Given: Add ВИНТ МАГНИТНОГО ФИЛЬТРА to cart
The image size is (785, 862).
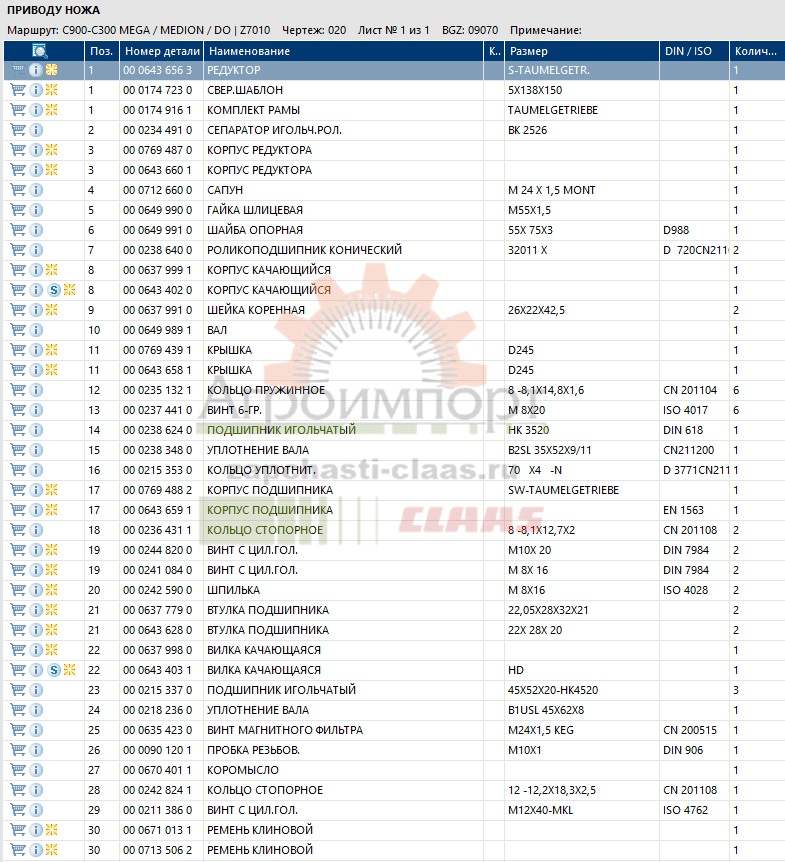Looking at the screenshot, I should [x=18, y=730].
